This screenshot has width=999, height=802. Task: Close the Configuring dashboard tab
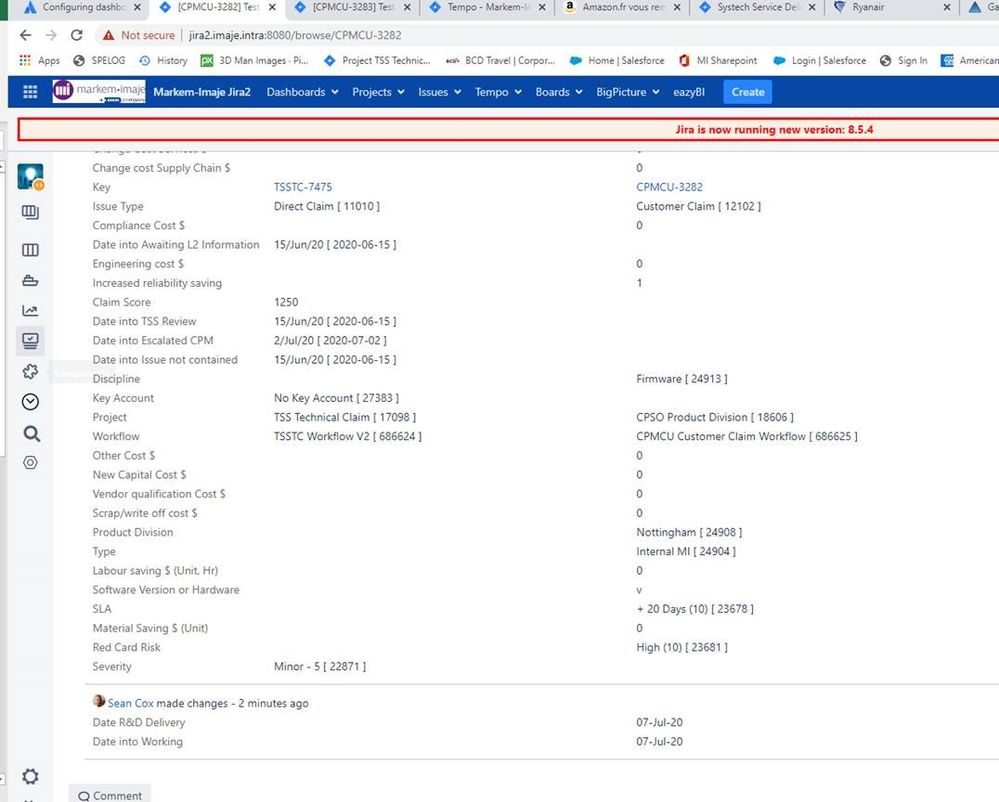[x=137, y=8]
